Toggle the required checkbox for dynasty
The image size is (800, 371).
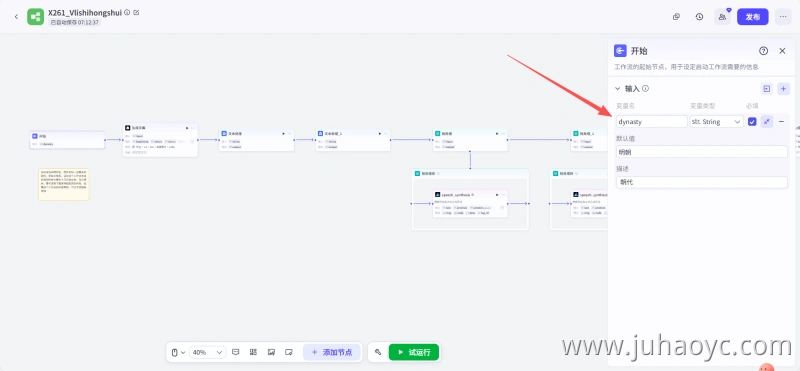(x=752, y=121)
